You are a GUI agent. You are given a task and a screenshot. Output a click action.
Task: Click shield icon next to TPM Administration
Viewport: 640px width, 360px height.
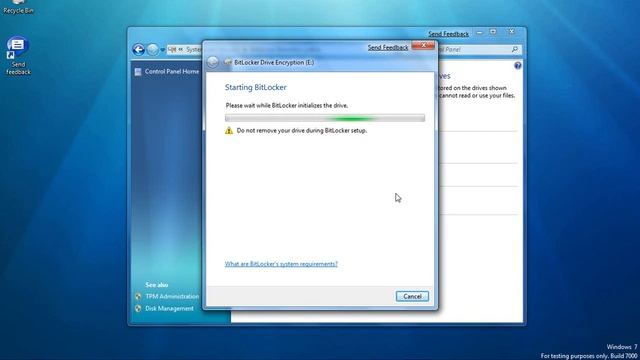pyautogui.click(x=138, y=296)
